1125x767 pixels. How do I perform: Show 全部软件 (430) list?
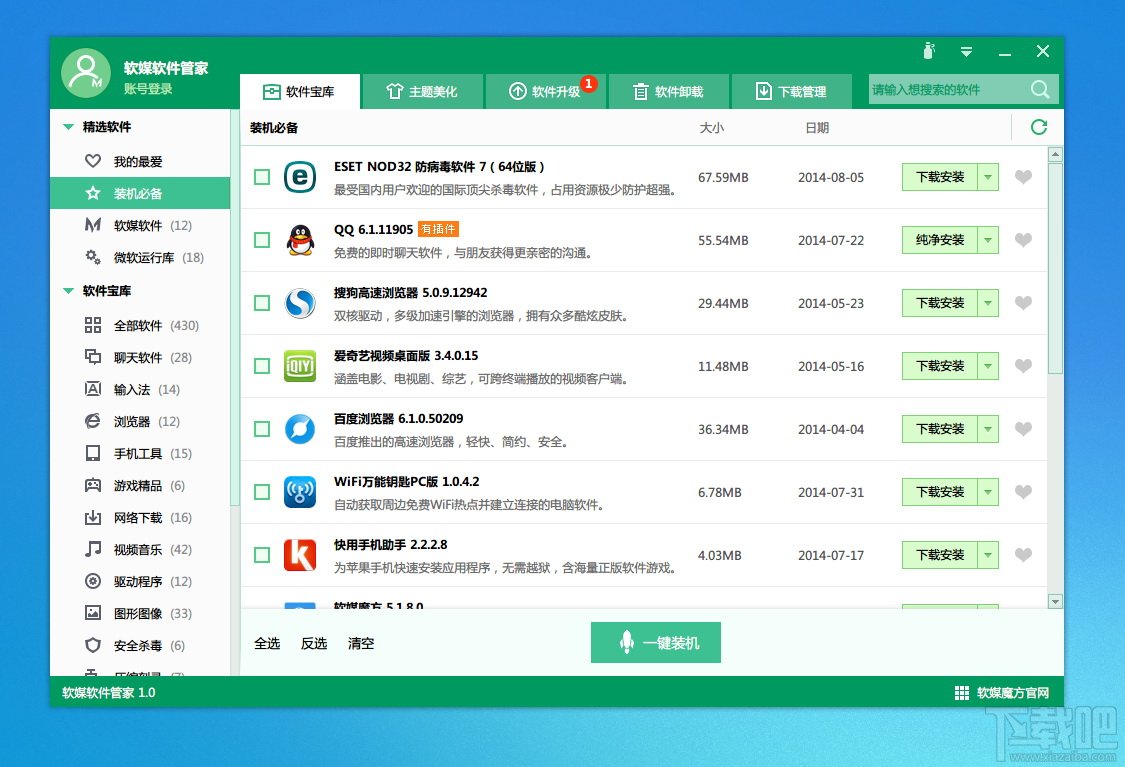[140, 326]
